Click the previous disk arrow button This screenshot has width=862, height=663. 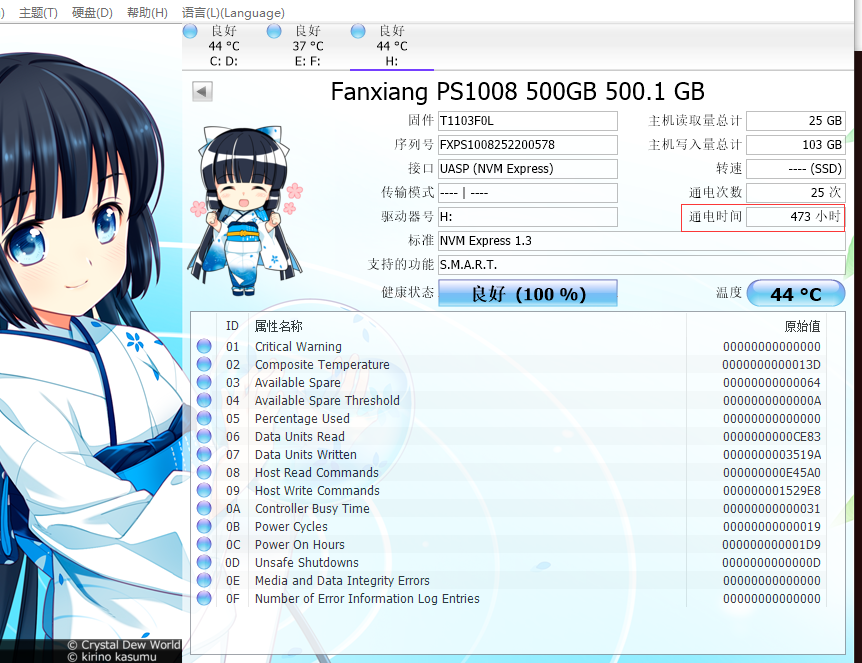click(x=202, y=91)
